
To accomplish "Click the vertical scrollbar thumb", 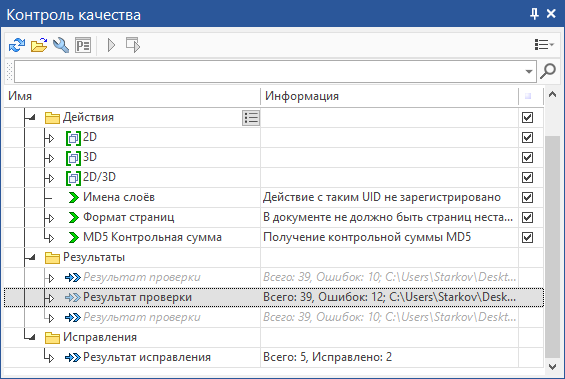I will 552,247.
